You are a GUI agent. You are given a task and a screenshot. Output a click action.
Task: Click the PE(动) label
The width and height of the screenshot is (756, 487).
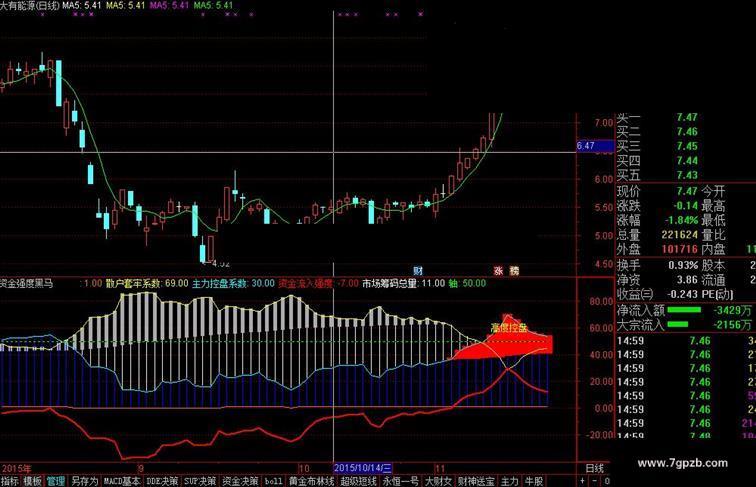(x=717, y=294)
